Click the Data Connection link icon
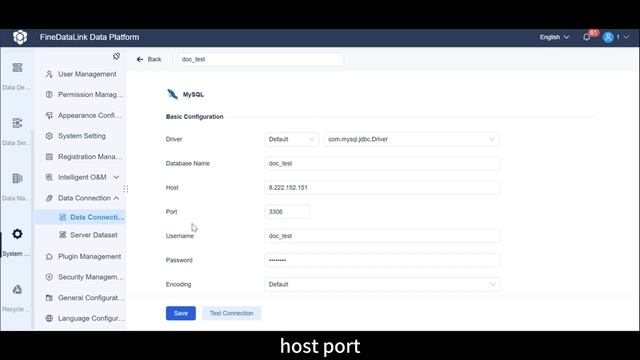The height and width of the screenshot is (360, 640). [49, 198]
